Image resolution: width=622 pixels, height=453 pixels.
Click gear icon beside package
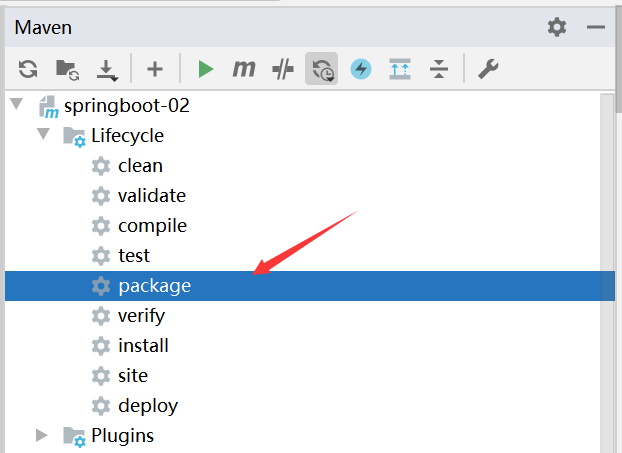(101, 286)
